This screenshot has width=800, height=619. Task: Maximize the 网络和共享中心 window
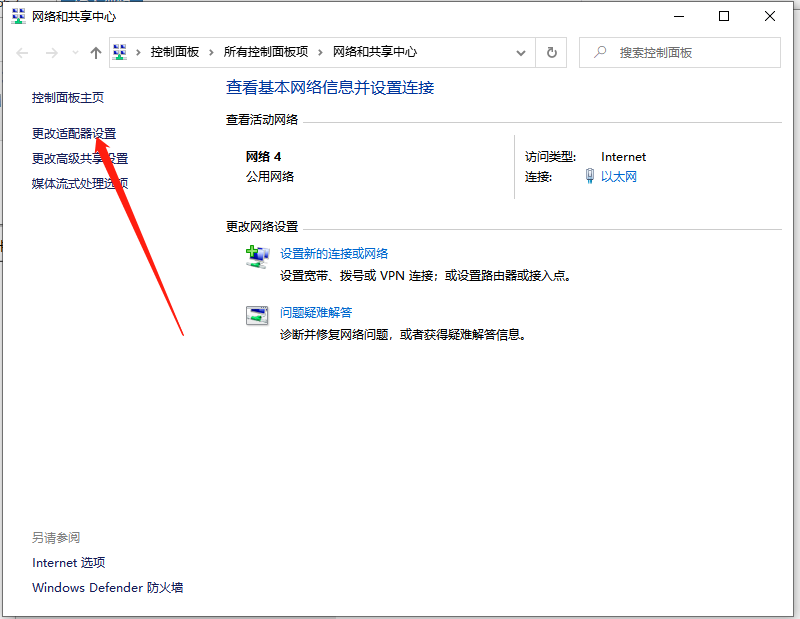[724, 16]
